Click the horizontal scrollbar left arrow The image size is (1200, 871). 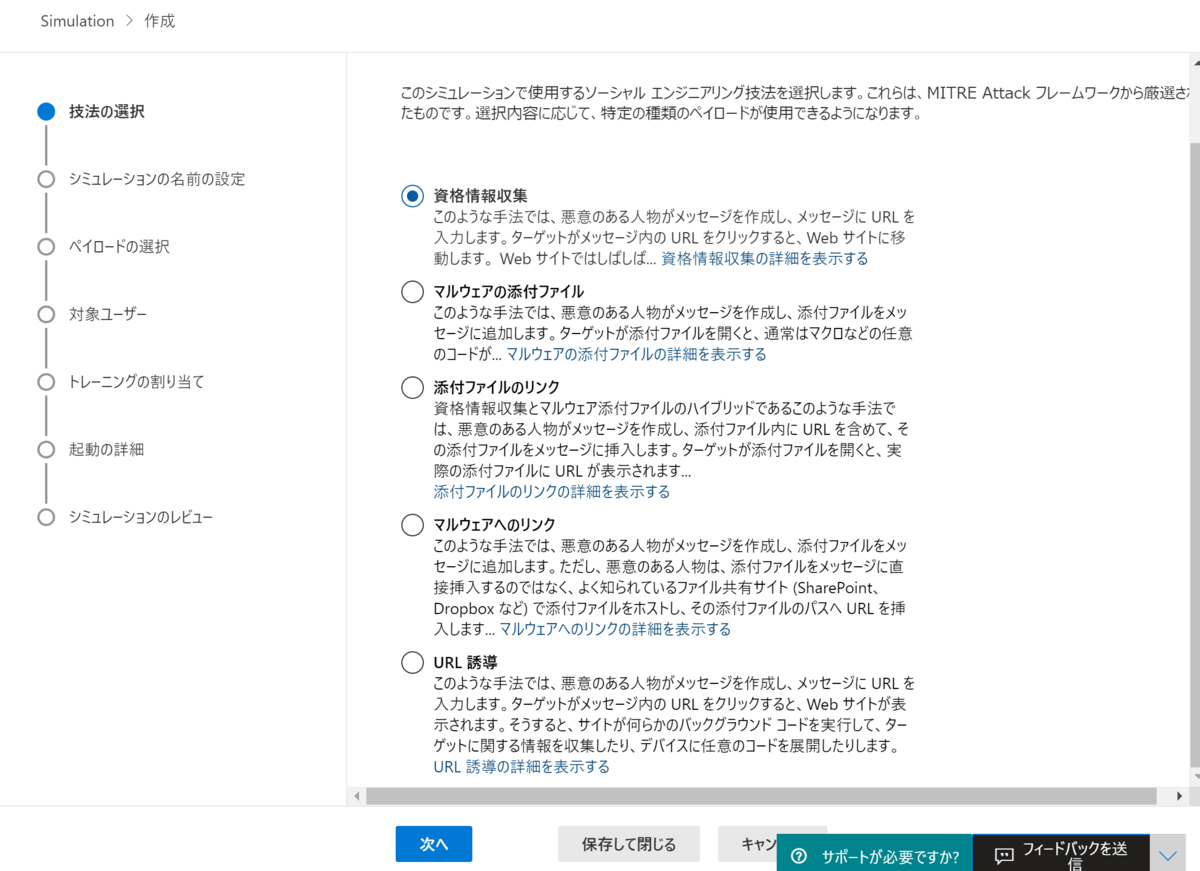(x=358, y=796)
